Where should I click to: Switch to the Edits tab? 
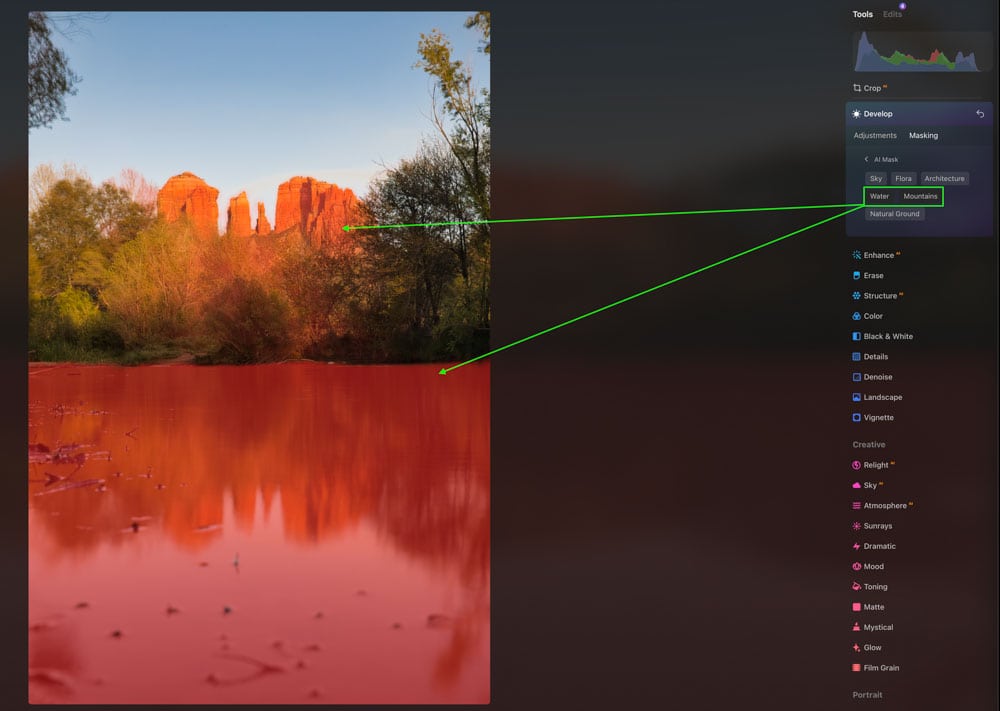pos(892,14)
